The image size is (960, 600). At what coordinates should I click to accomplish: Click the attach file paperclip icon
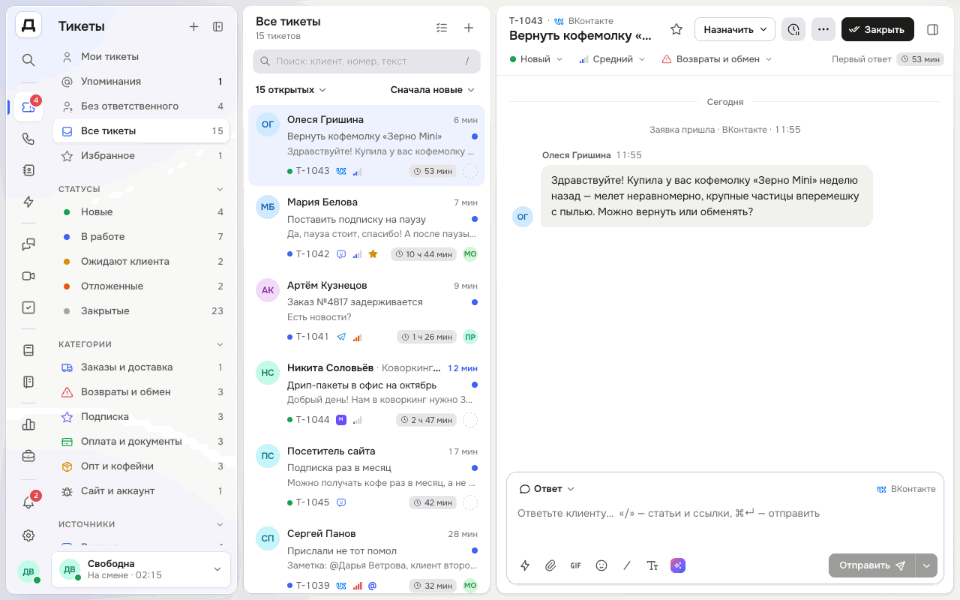click(550, 566)
